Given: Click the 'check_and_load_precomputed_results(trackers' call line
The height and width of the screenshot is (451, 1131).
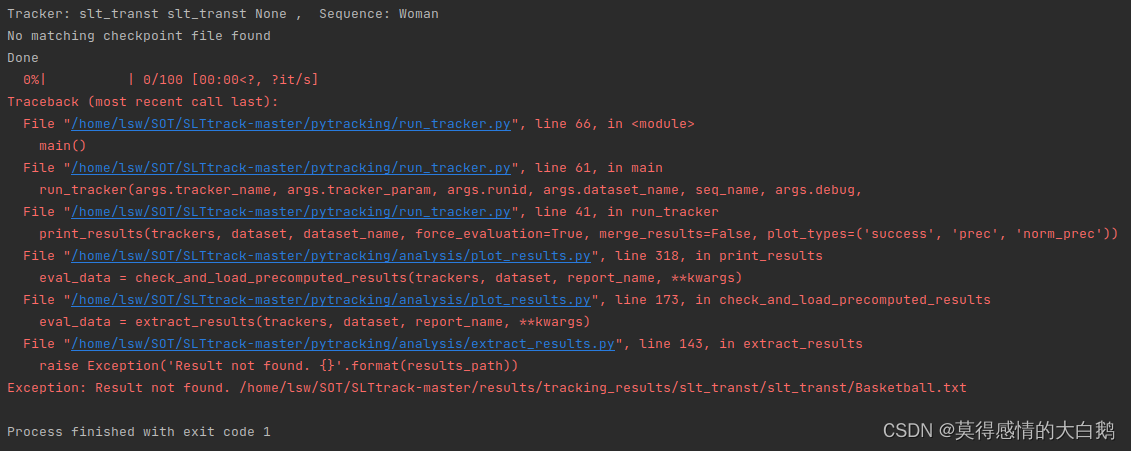Looking at the screenshot, I should coord(390,278).
